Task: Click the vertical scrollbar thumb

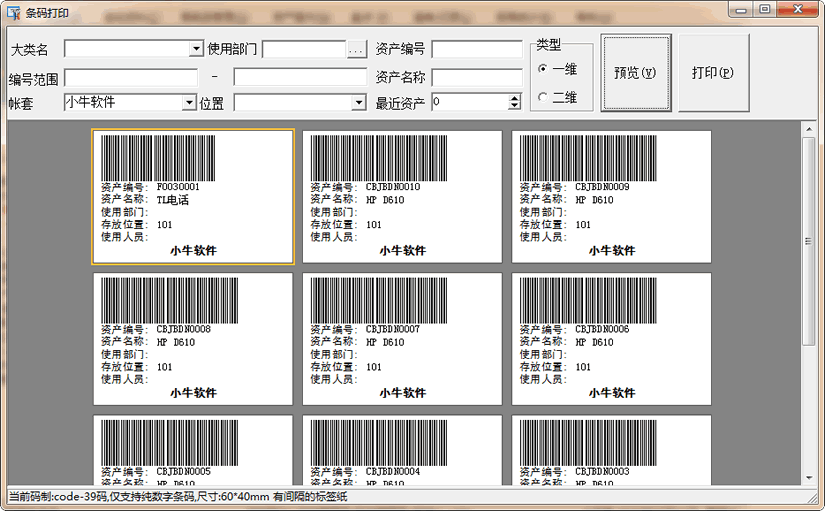Action: coord(809,242)
